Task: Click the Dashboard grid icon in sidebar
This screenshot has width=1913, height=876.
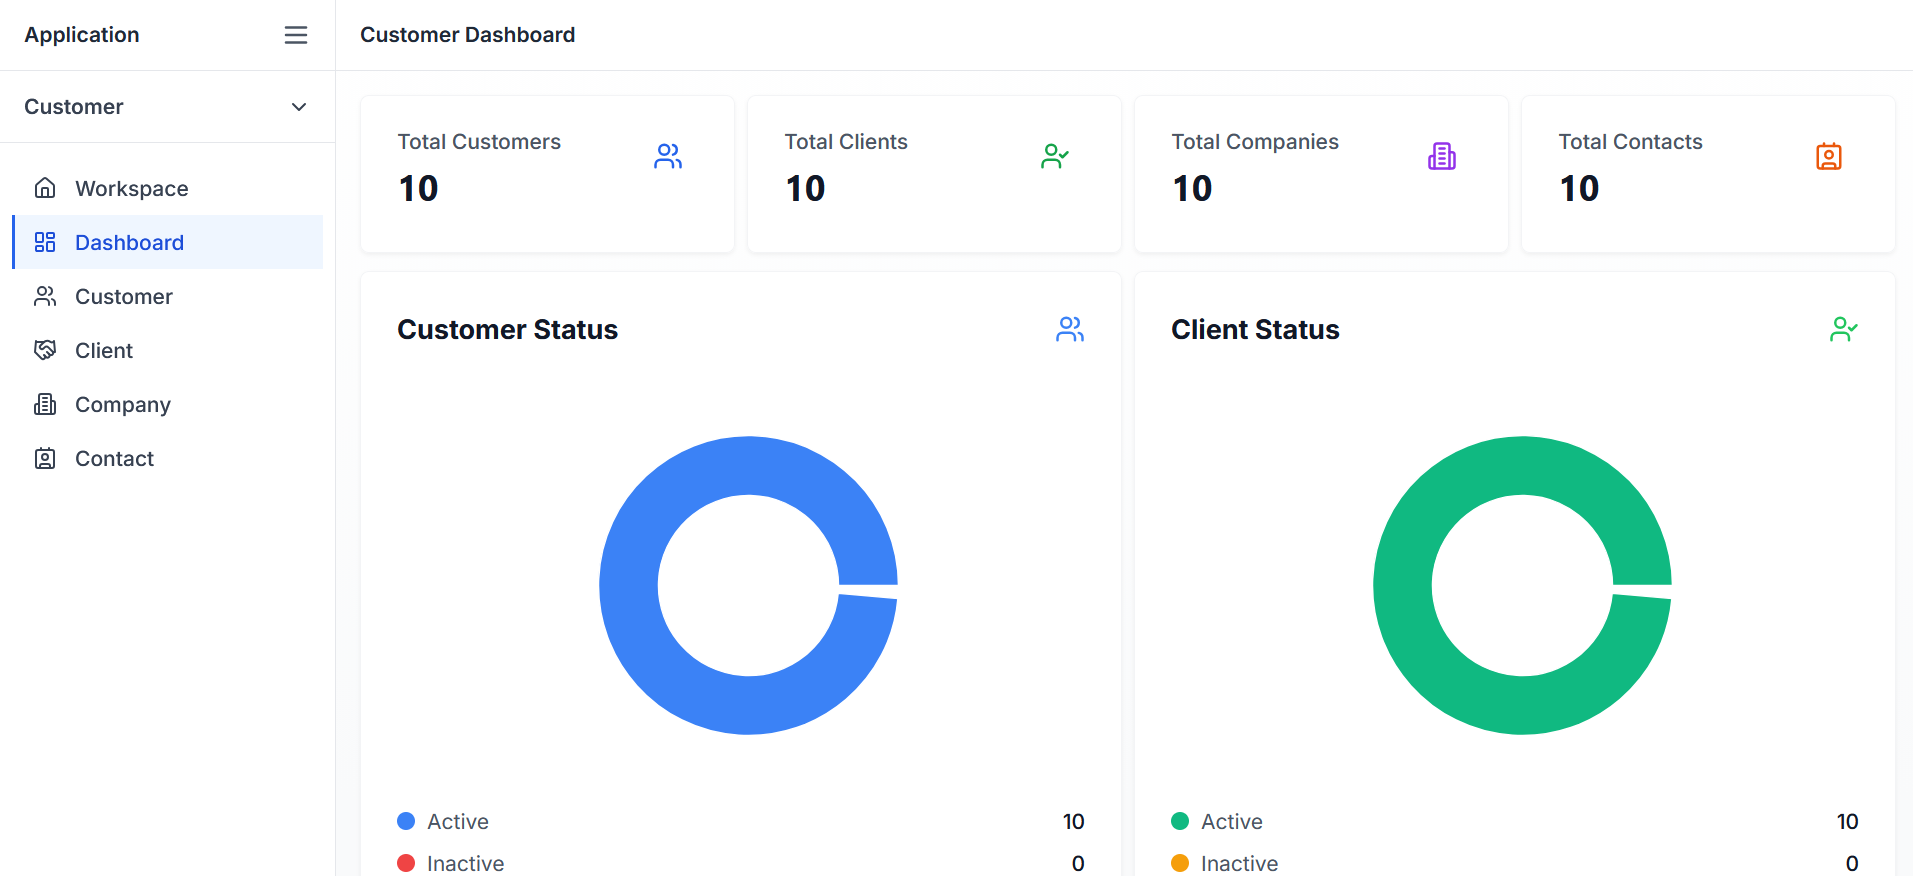Action: click(45, 242)
